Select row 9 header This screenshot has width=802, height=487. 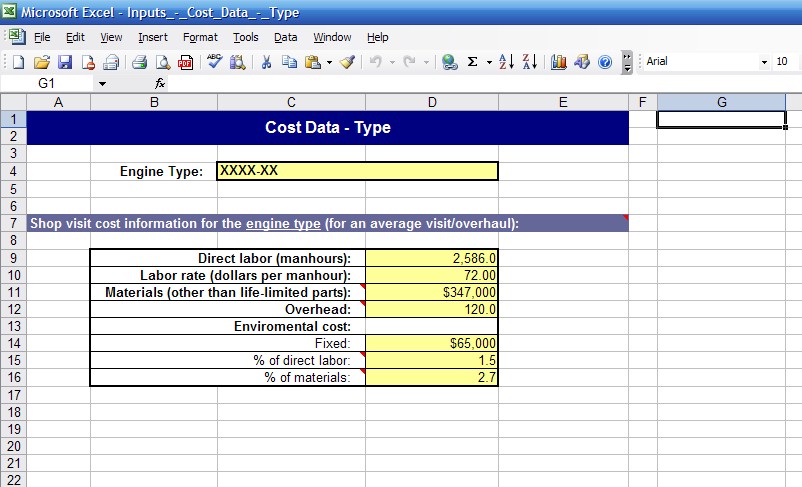click(13, 257)
